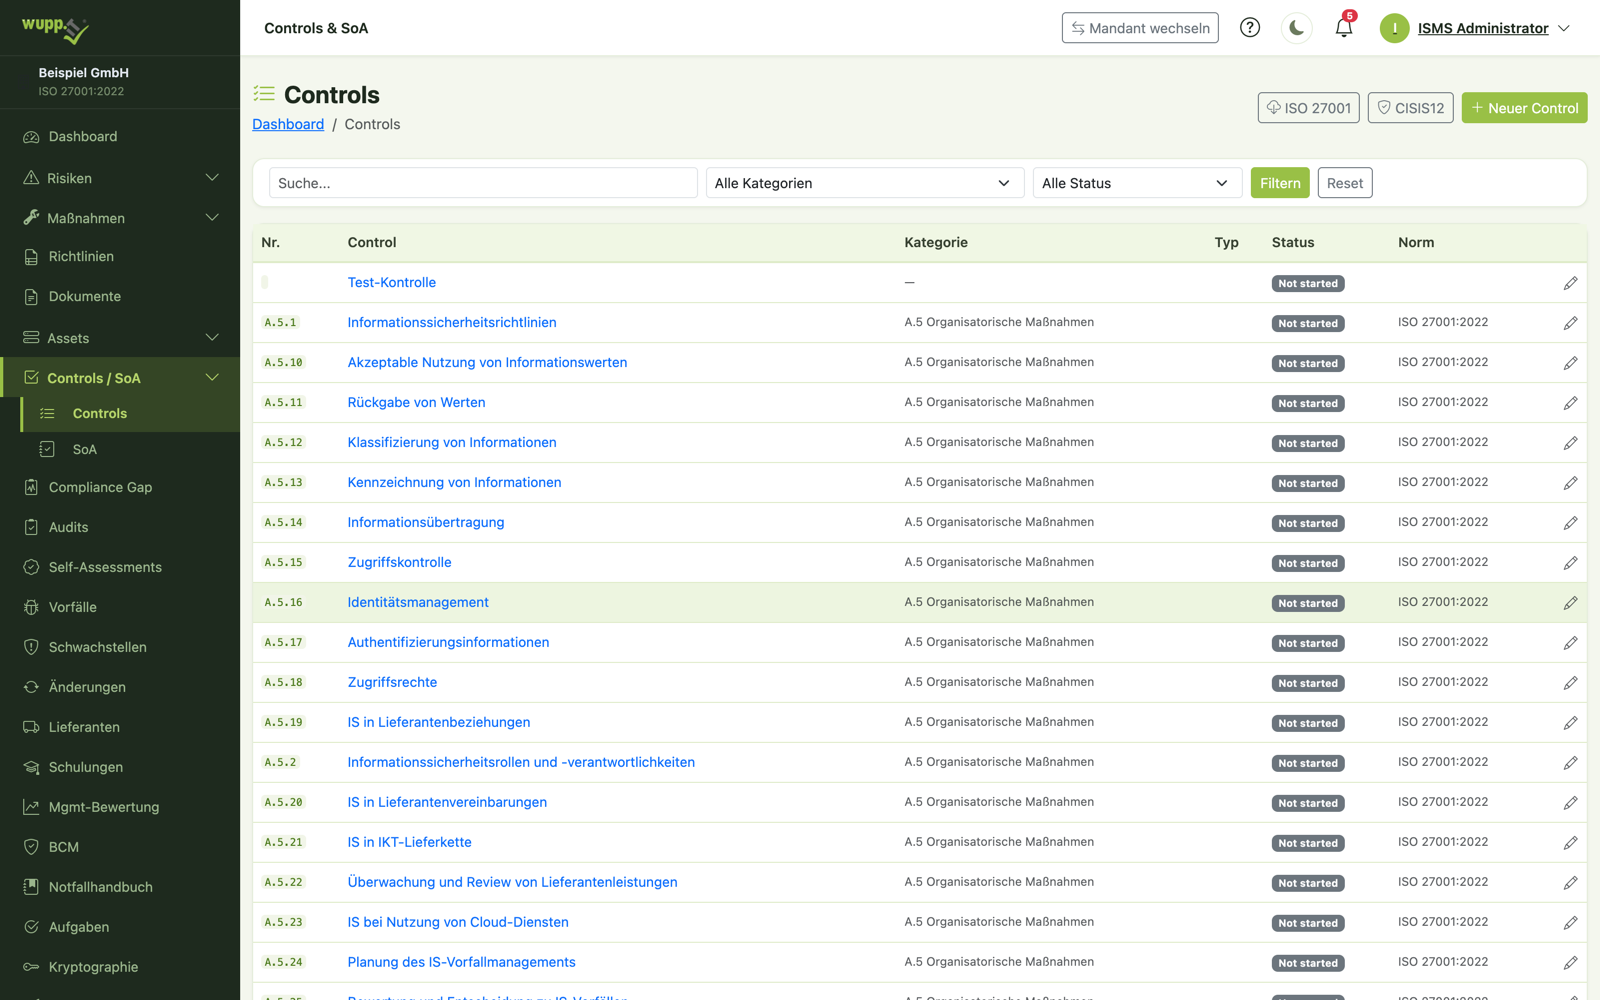Open Informationssicherheitsrollen und -verantwortlichkeiten link
This screenshot has height=1000, width=1600.
(x=521, y=763)
